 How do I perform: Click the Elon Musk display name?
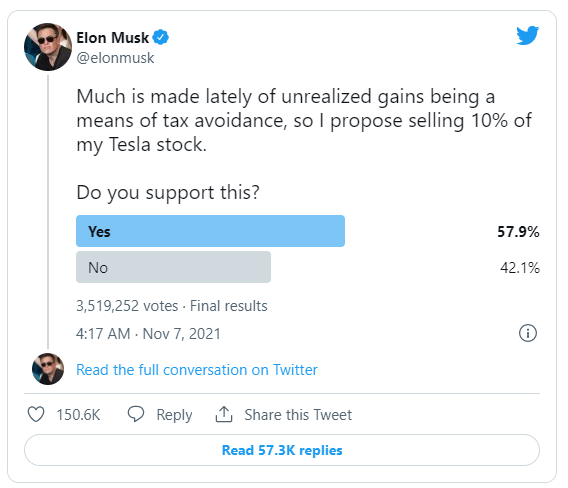coord(113,38)
